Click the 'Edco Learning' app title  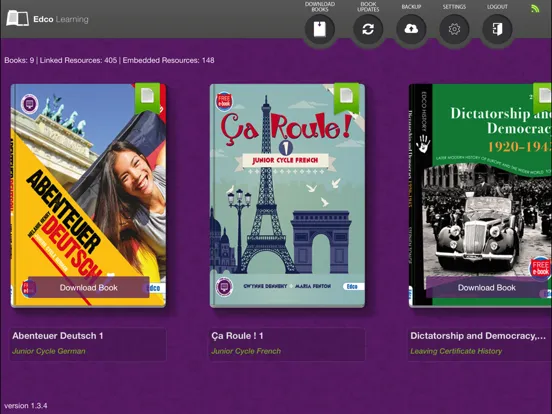61,19
